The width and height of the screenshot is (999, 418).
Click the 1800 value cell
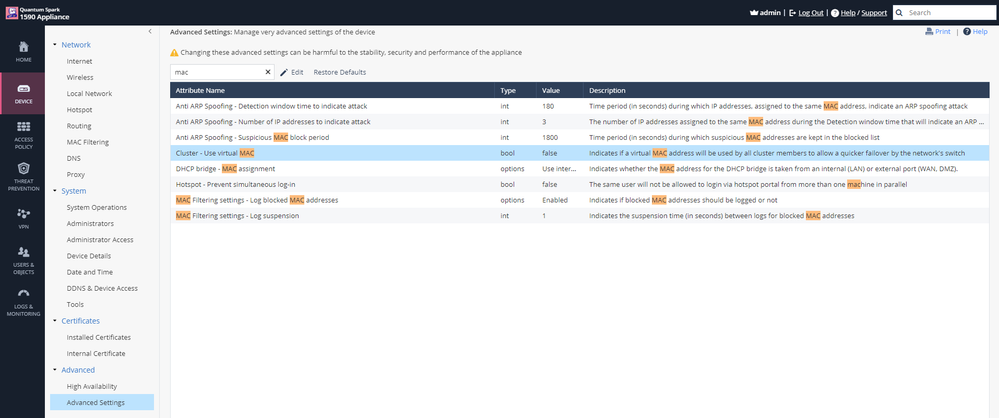point(559,138)
